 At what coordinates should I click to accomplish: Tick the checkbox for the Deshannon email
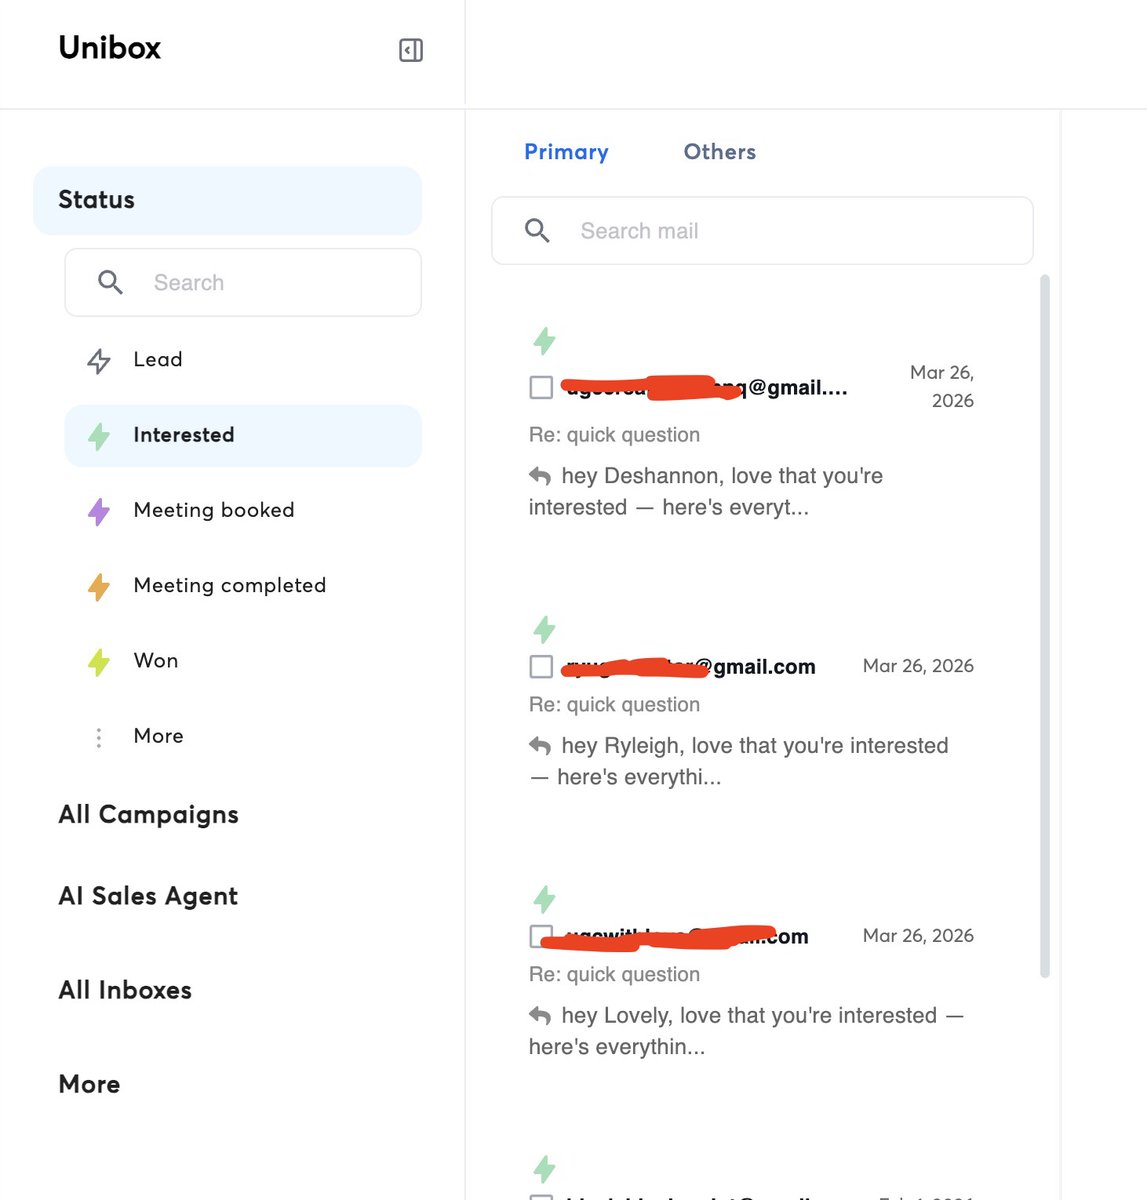pos(541,387)
